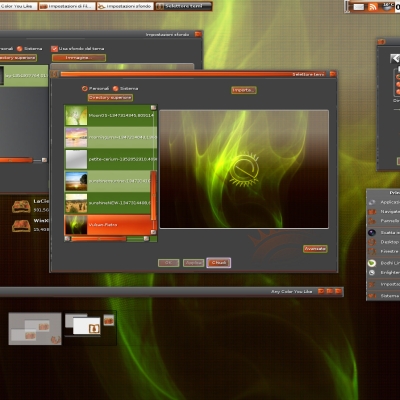Click the Applica button
Screen dimensions: 400x400
(x=193, y=263)
